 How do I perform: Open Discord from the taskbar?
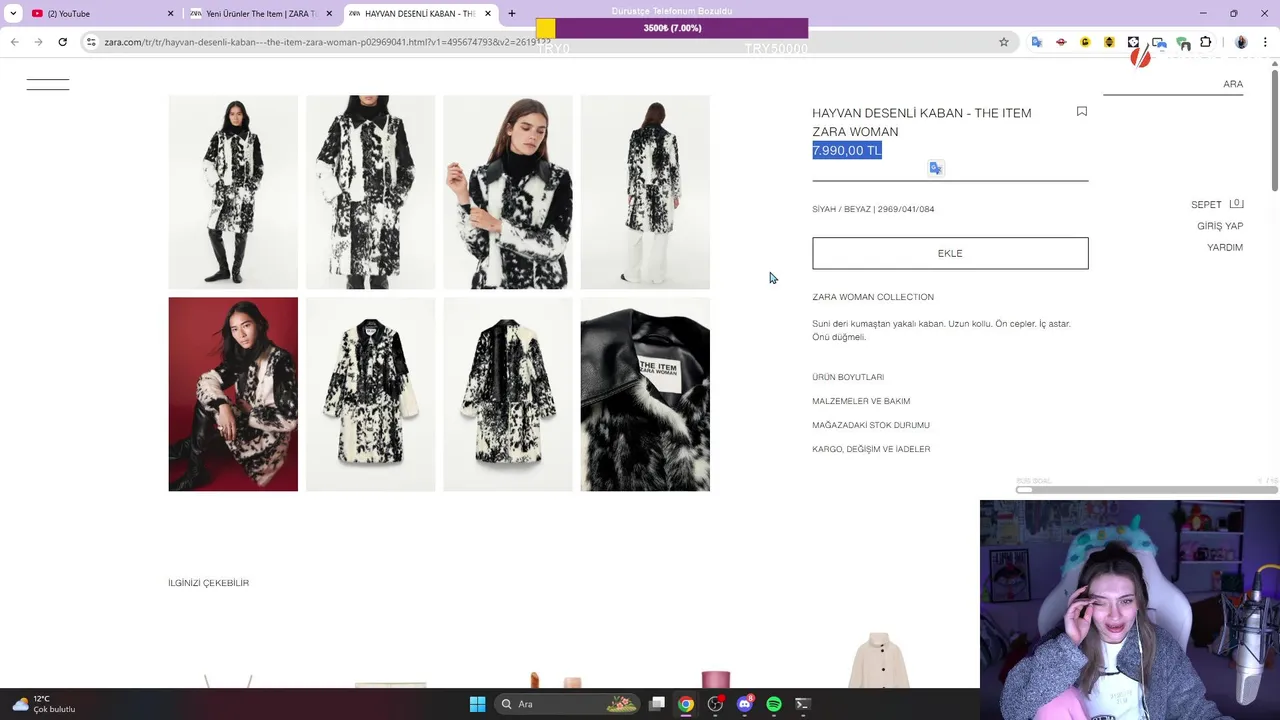(744, 704)
